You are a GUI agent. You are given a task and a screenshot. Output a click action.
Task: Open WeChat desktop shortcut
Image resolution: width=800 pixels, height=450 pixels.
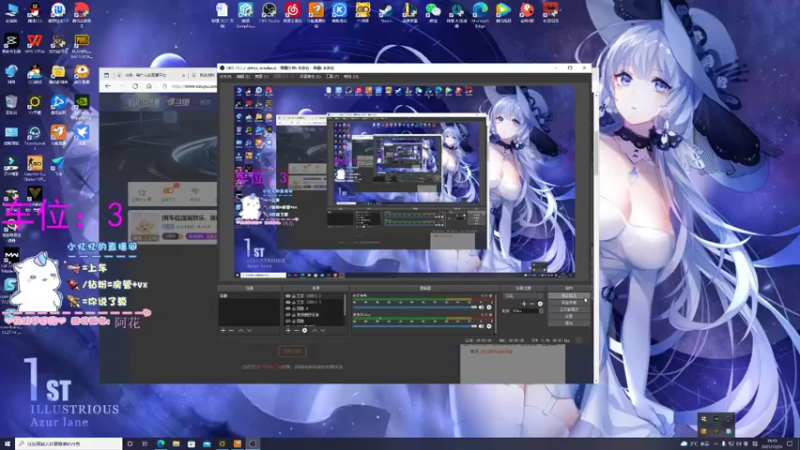pos(433,13)
